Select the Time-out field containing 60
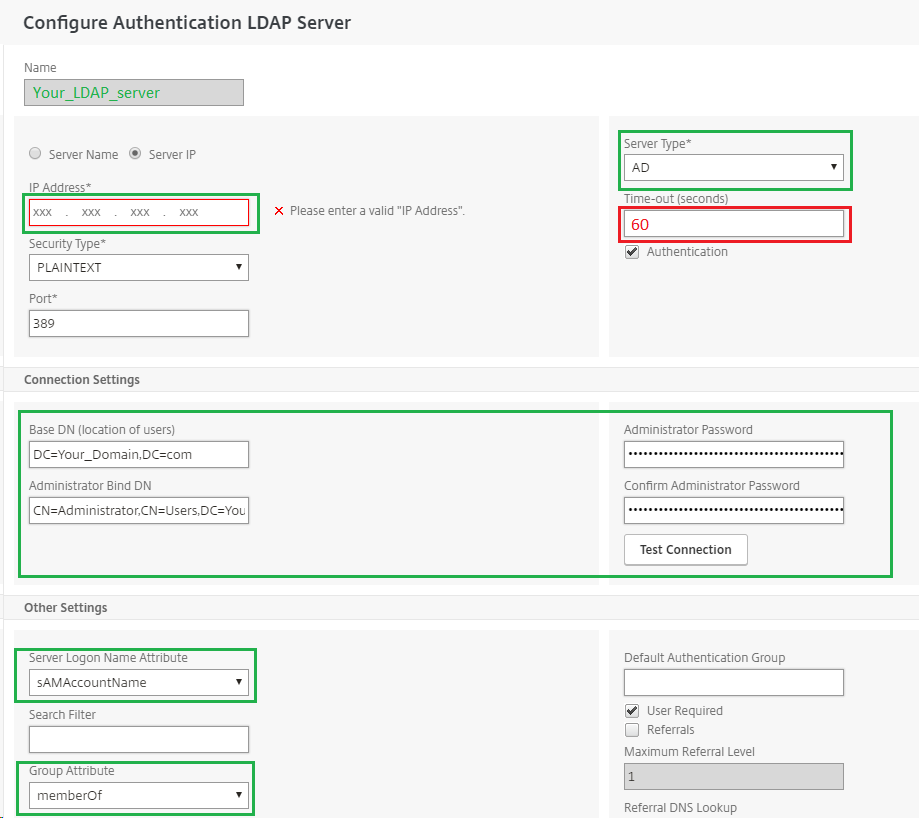The width and height of the screenshot is (919, 818). click(734, 224)
